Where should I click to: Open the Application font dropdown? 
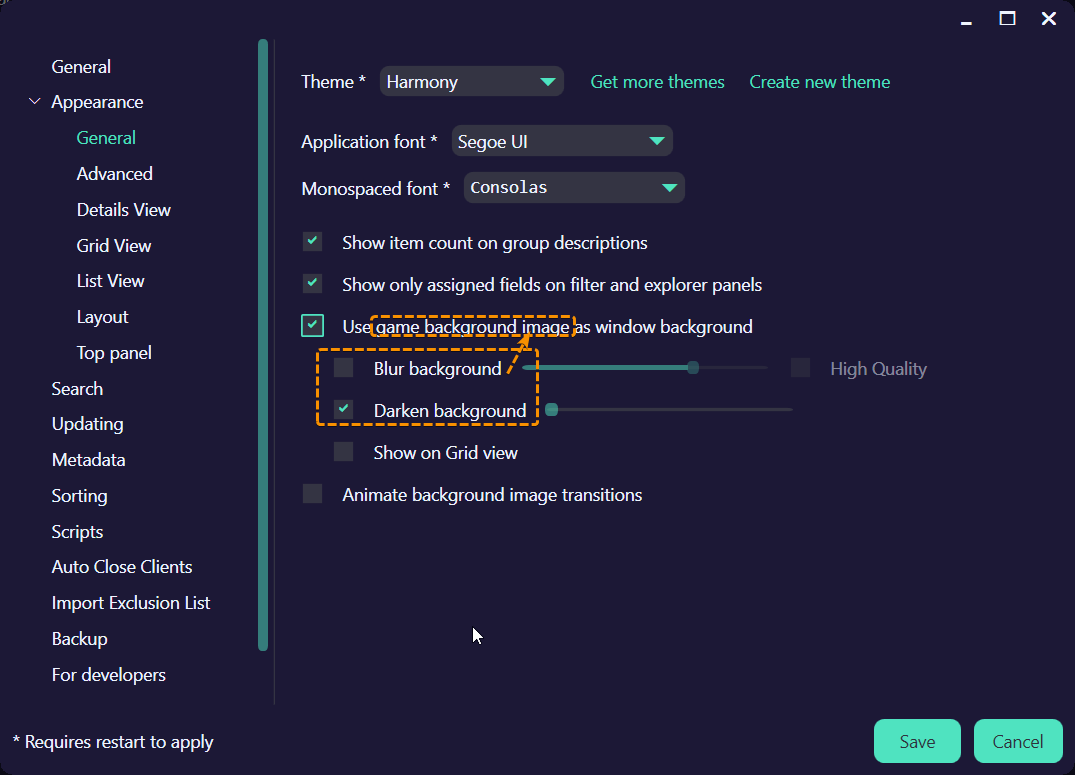pyautogui.click(x=561, y=141)
